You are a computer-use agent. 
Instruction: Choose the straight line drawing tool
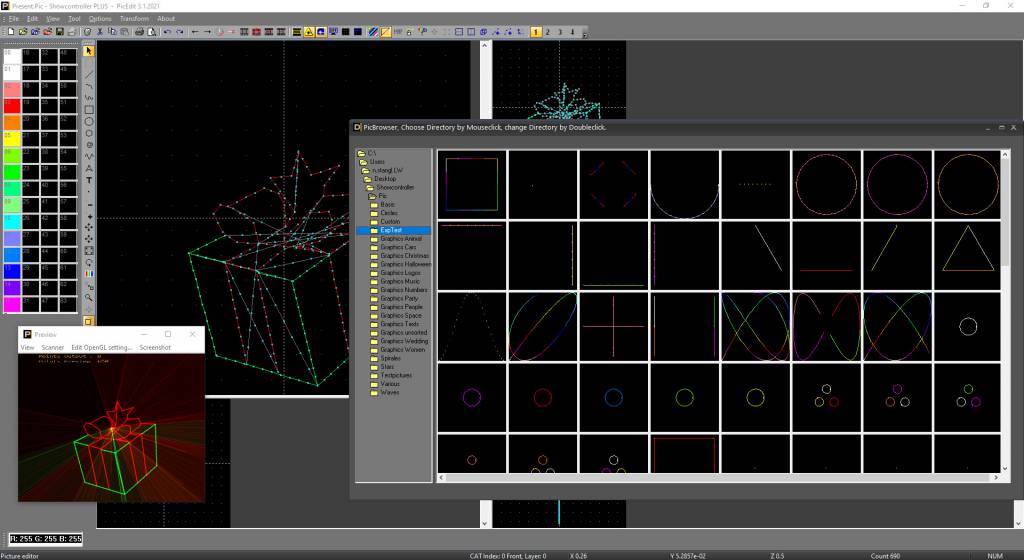(89, 74)
